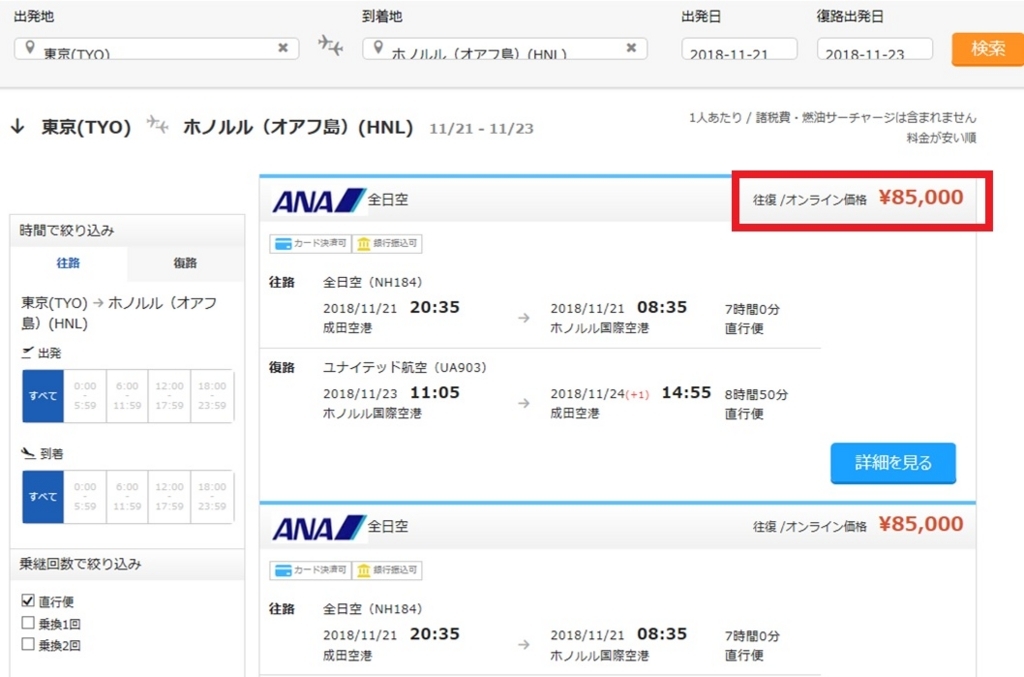Select すべて under the 到着 time filter
This screenshot has width=1024, height=677.
pyautogui.click(x=43, y=496)
